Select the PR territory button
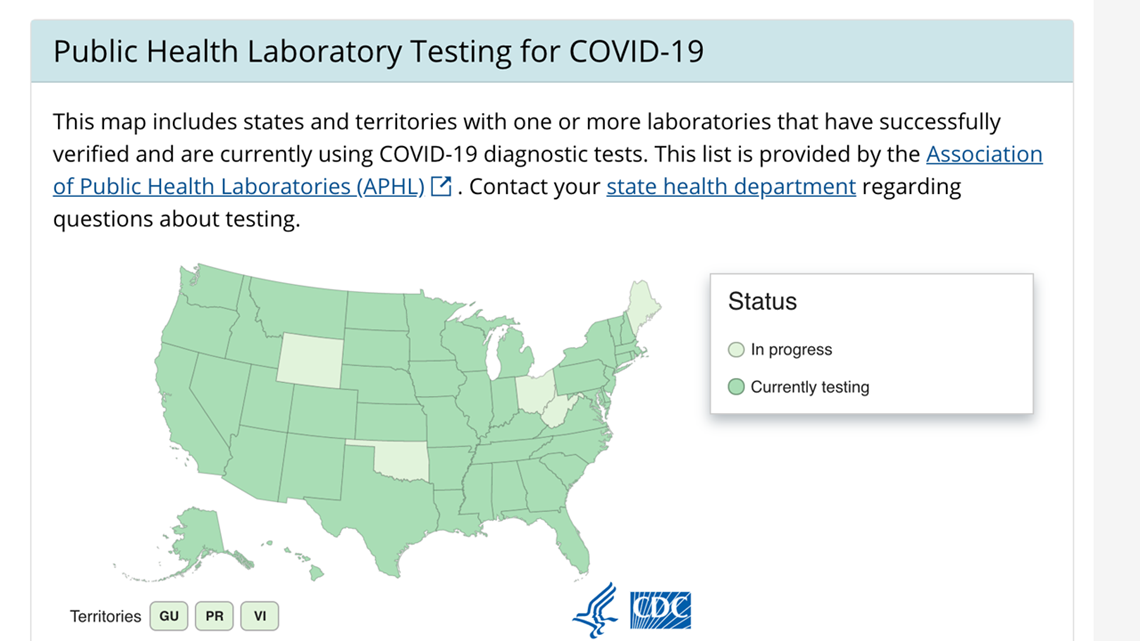Image resolution: width=1140 pixels, height=641 pixels. click(x=214, y=616)
